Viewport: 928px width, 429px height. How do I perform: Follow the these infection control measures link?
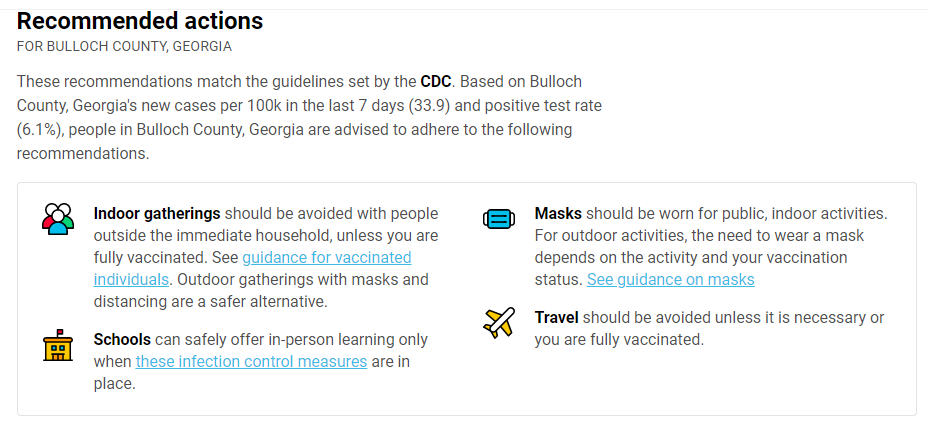252,361
